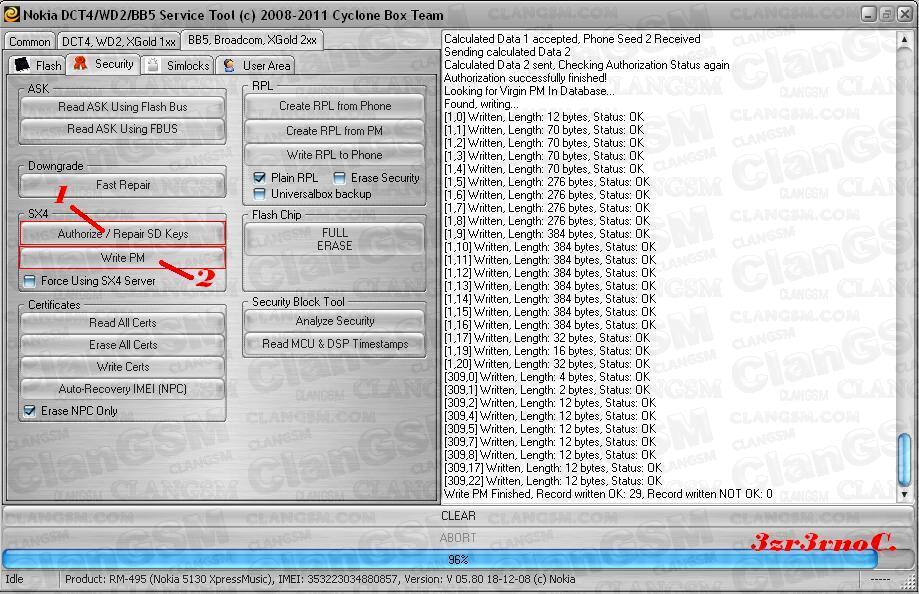Switch to DCT4, WD2, XGold 1xx tab
Viewport: 919px width, 594px height.
tap(118, 41)
